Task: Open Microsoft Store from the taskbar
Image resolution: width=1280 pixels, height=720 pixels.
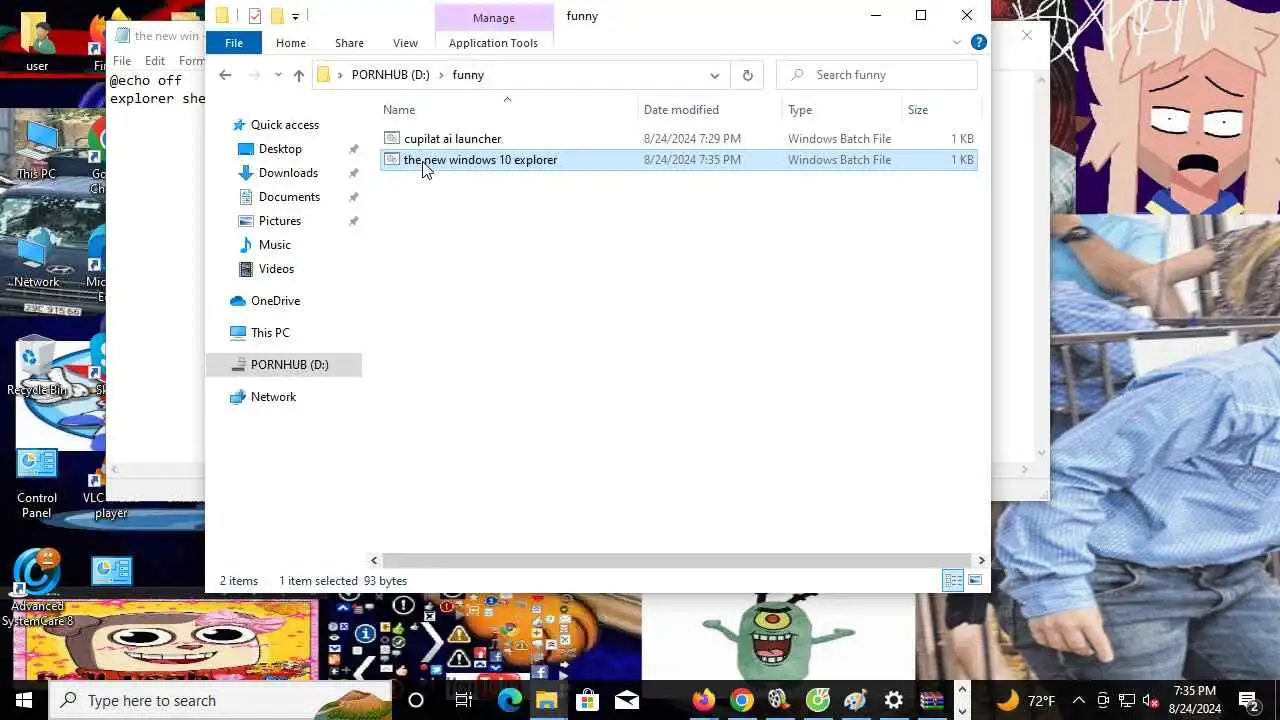Action: pos(587,700)
